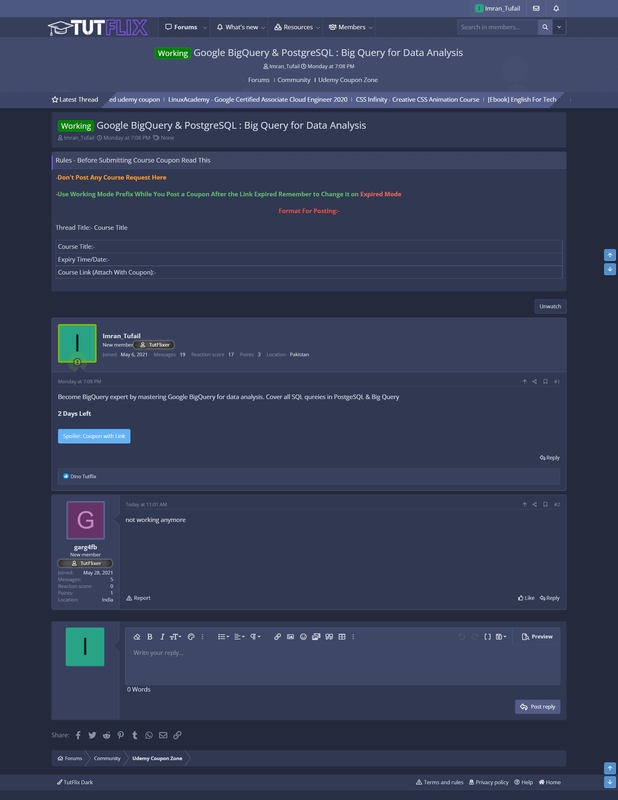
Task: Share thread on Reddit
Action: click(106, 735)
